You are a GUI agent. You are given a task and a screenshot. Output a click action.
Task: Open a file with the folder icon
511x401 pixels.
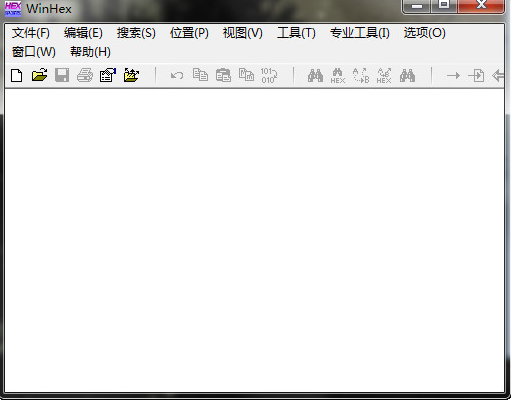tap(40, 75)
